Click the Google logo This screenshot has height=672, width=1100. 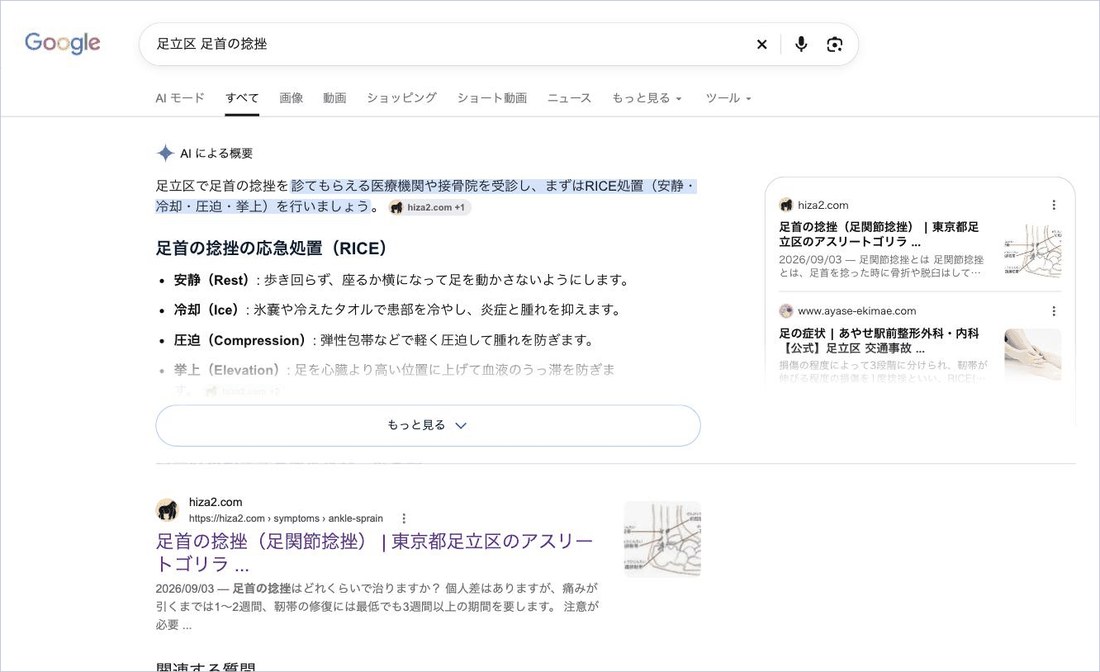click(x=62, y=43)
